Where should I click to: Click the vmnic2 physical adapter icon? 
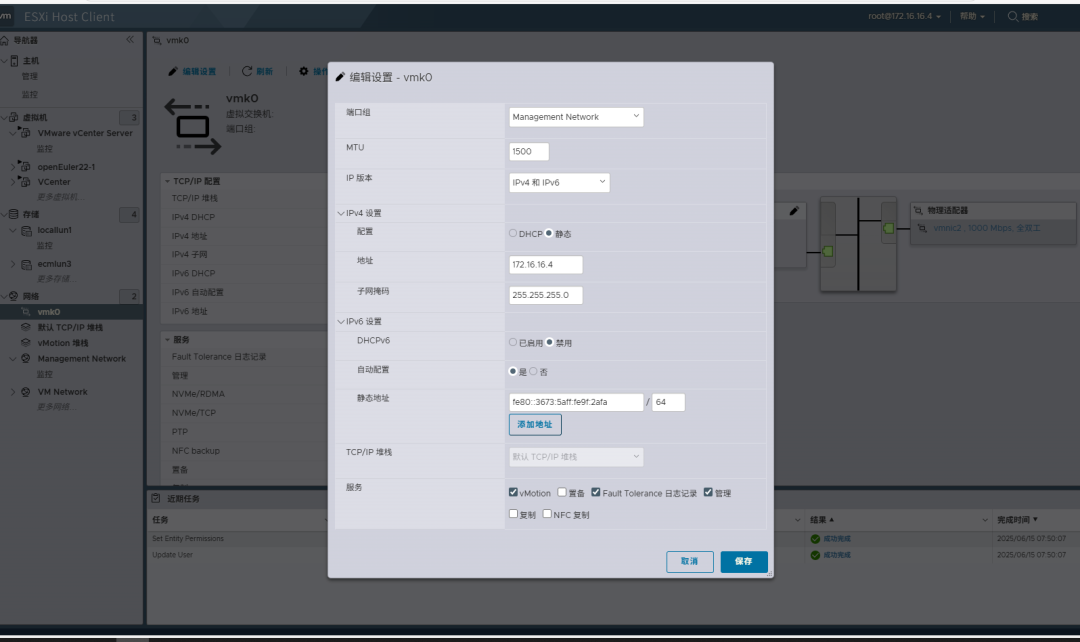(x=922, y=228)
